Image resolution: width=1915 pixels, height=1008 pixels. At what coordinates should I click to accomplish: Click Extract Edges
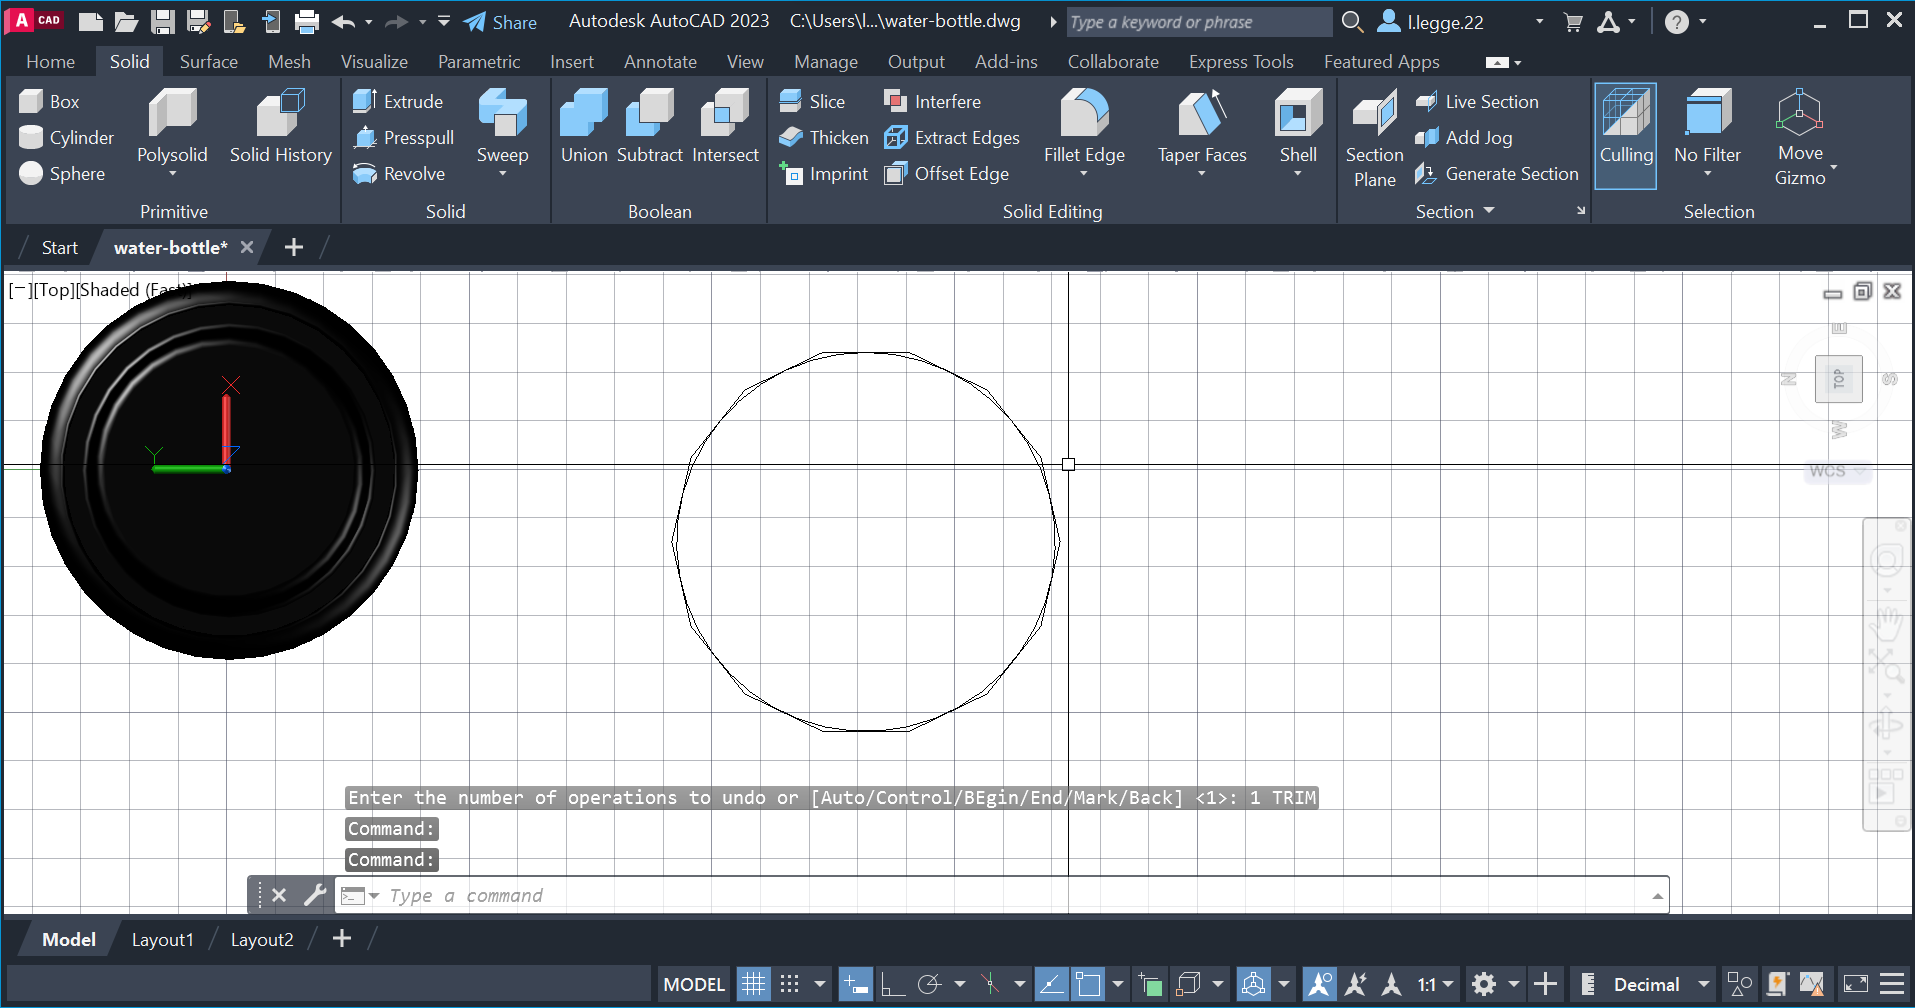952,137
